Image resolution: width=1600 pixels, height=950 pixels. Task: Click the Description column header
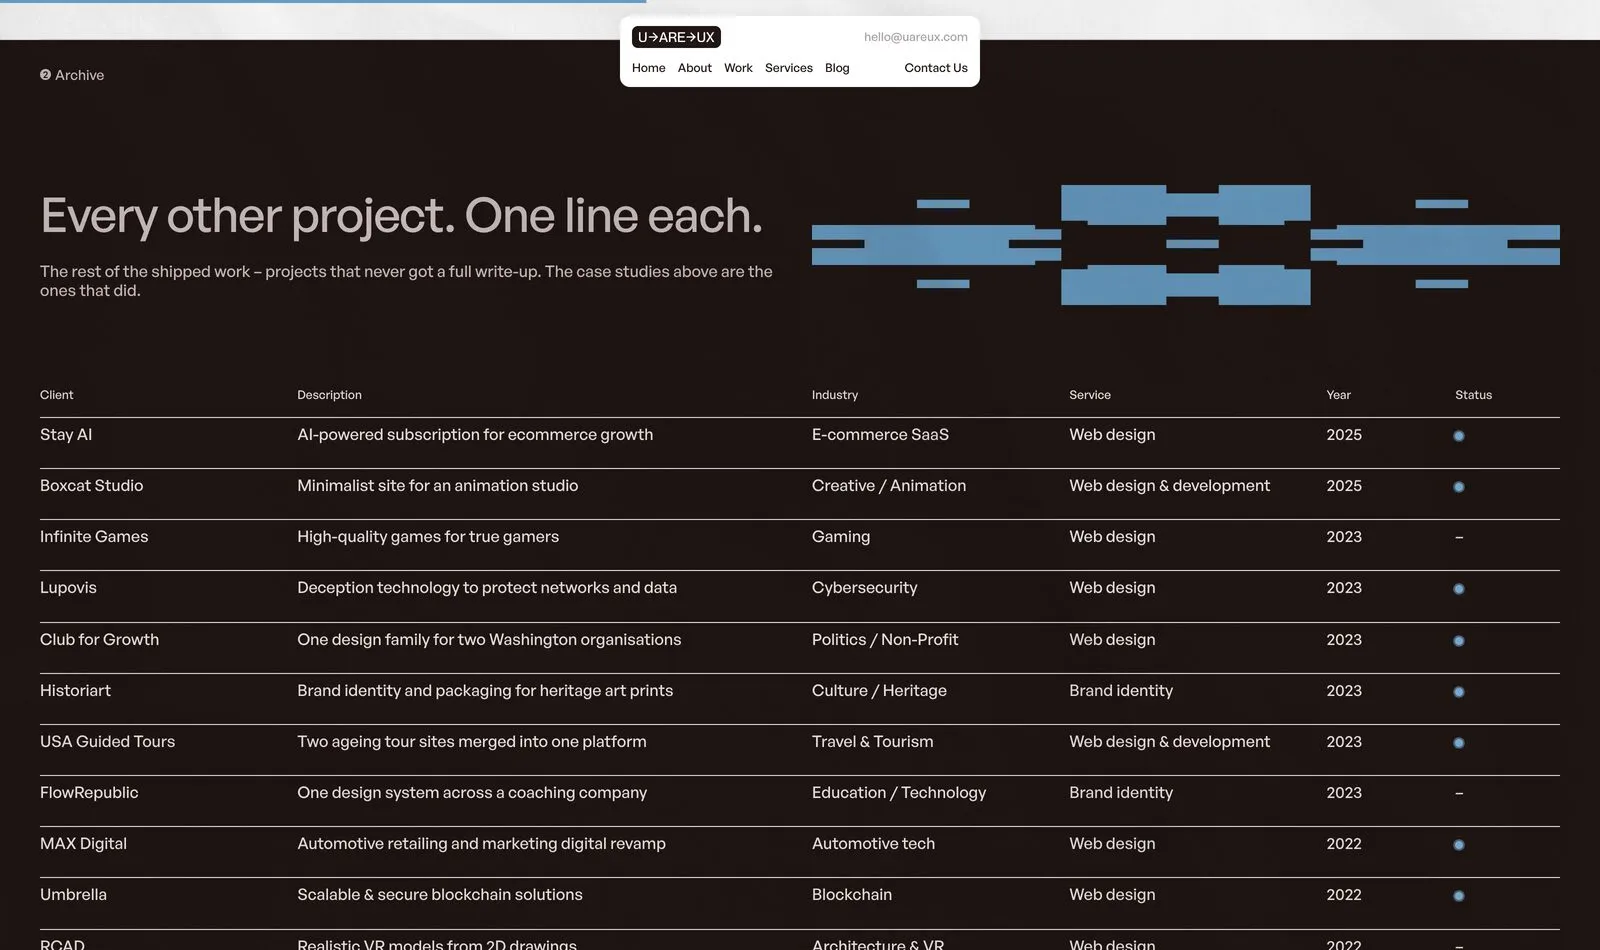coord(329,395)
